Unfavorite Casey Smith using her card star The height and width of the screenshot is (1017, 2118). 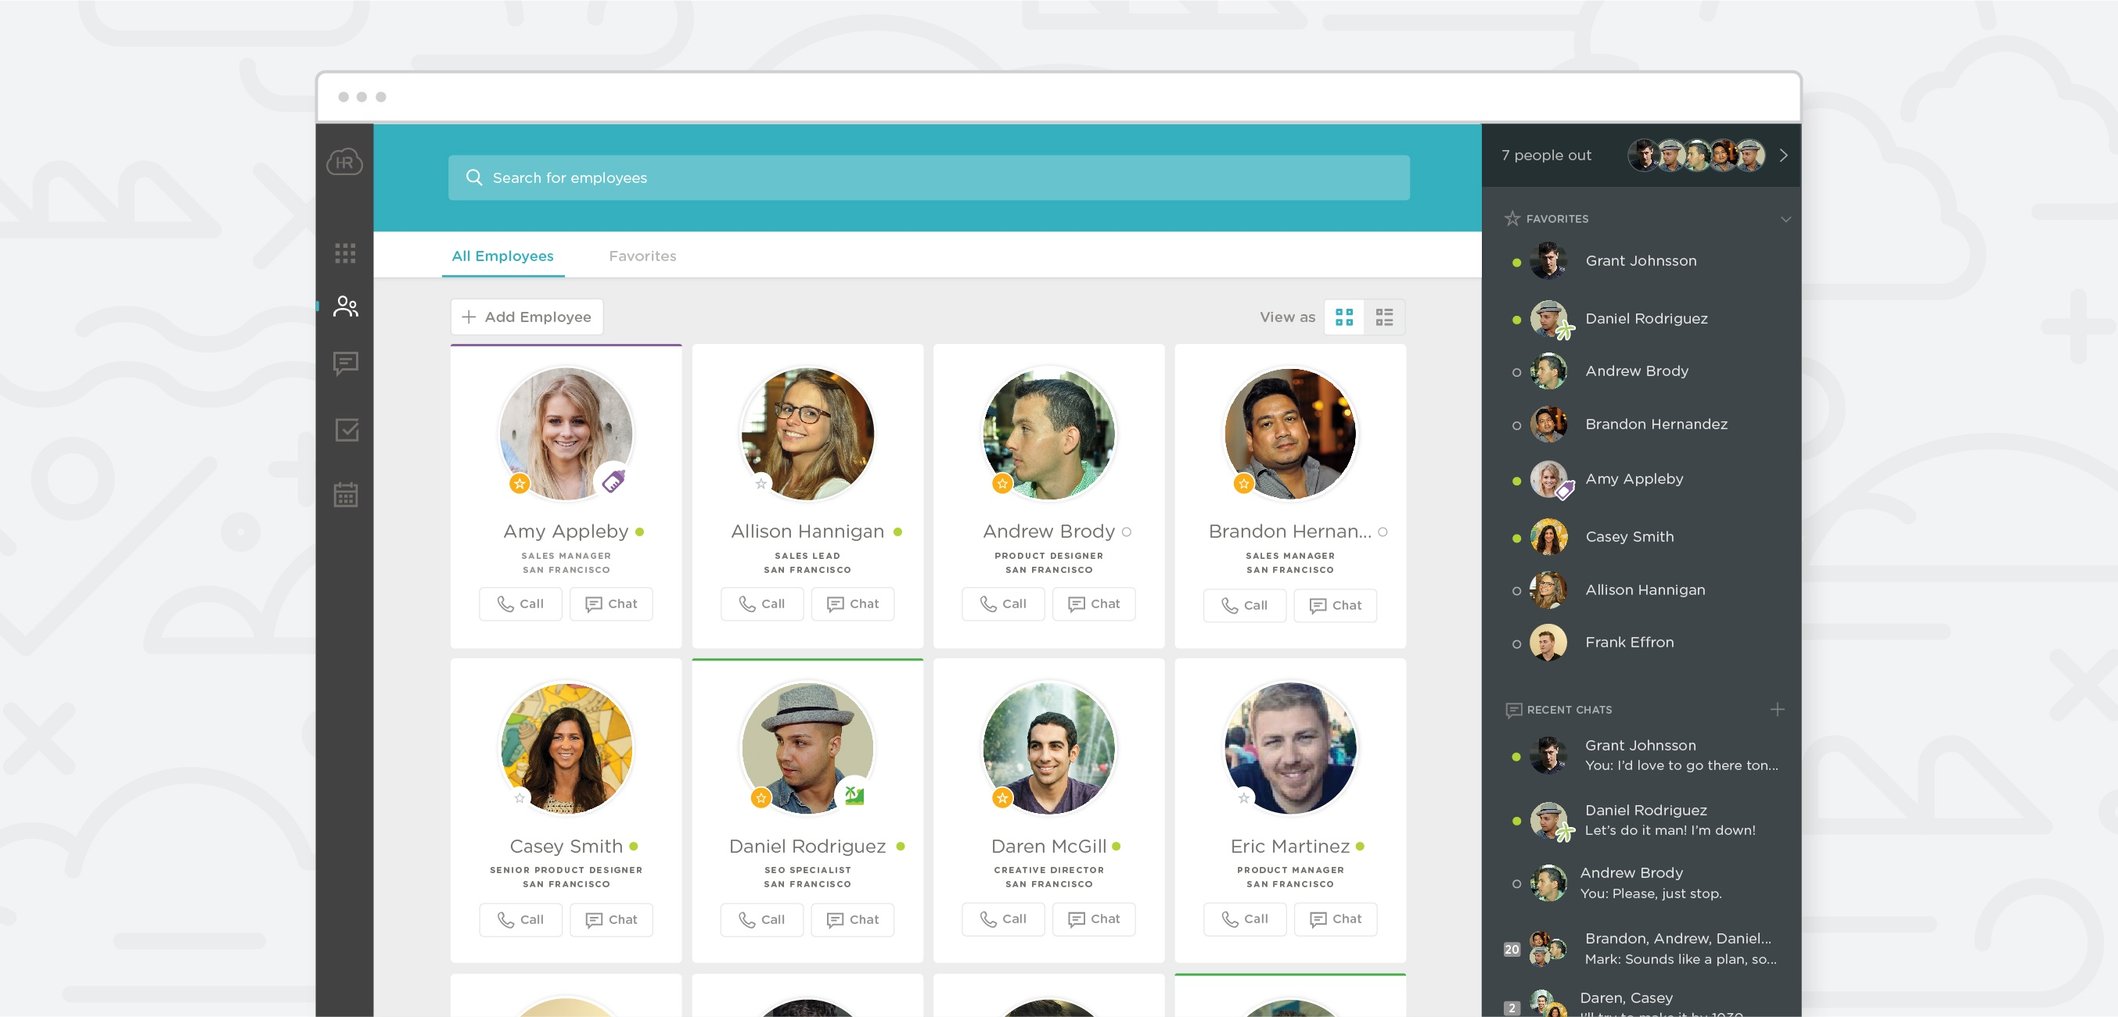tap(521, 798)
